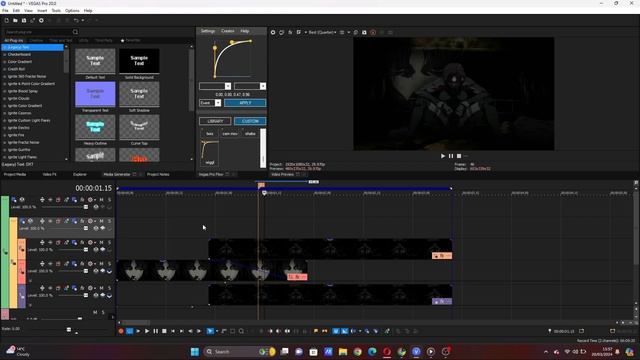This screenshot has width=640, height=360.
Task: Go to end of project transport button
Action: point(182,331)
